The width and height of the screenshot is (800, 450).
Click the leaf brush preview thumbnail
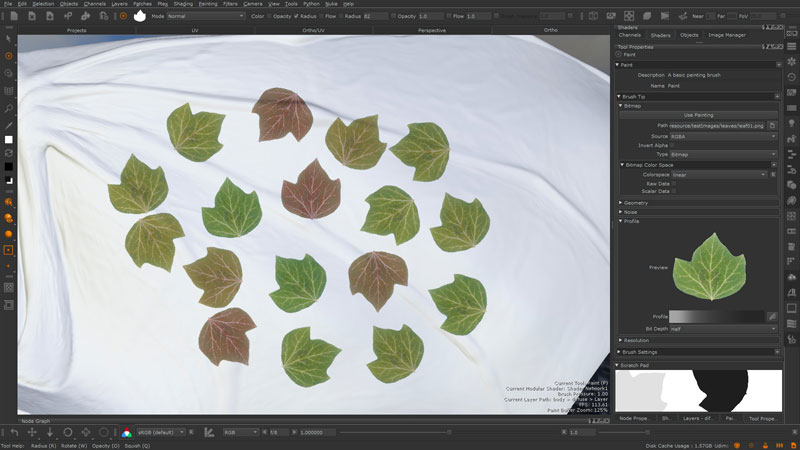[711, 267]
